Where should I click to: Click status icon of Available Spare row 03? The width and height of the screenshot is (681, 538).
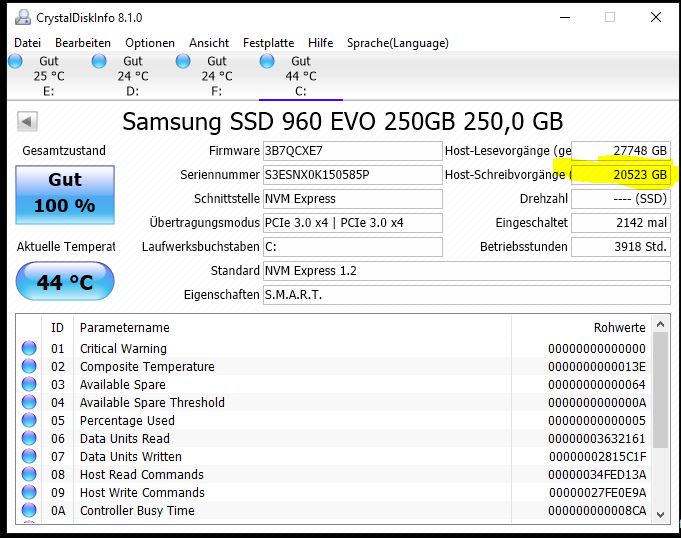(29, 384)
